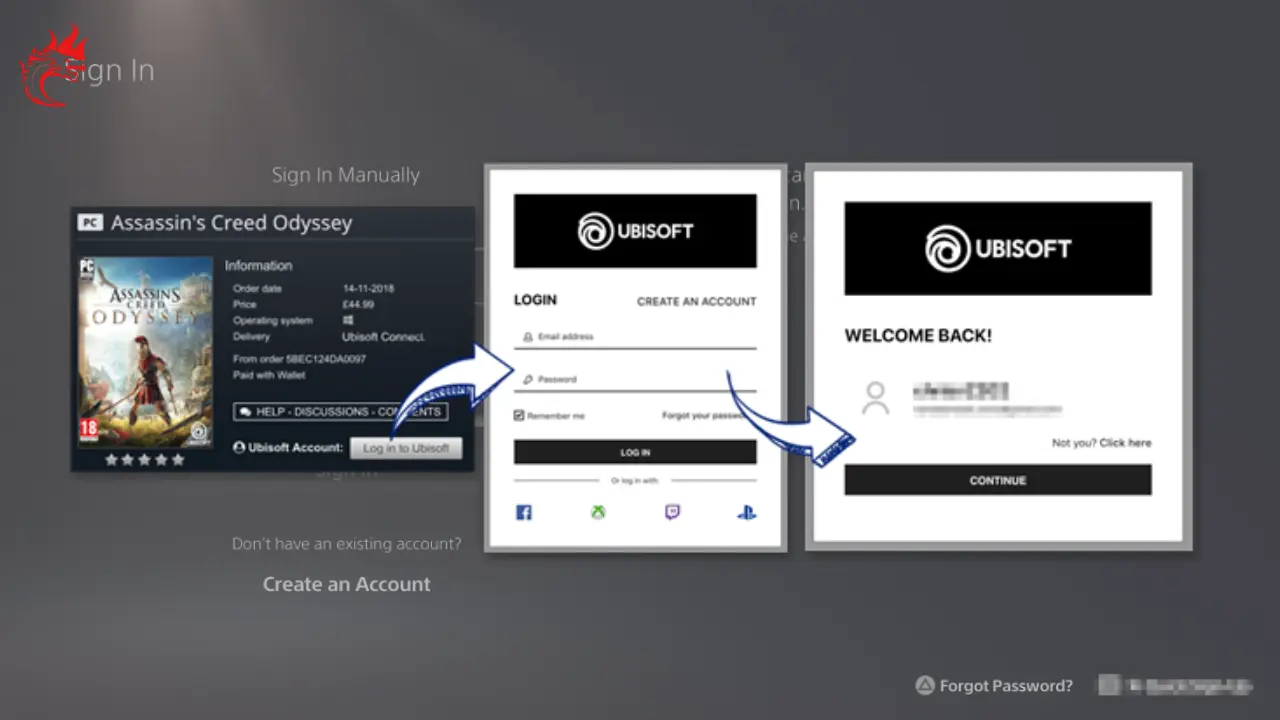The width and height of the screenshot is (1280, 720).
Task: Click HELP - DISCUSSIONS - COMMENTS button
Action: 340,412
